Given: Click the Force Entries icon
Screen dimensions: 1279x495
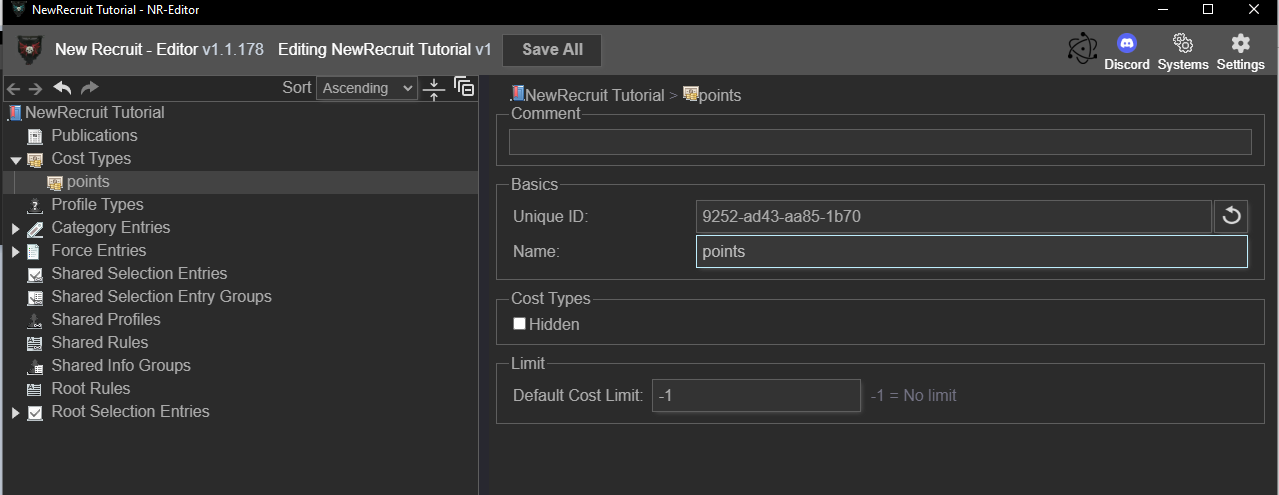Looking at the screenshot, I should 35,251.
